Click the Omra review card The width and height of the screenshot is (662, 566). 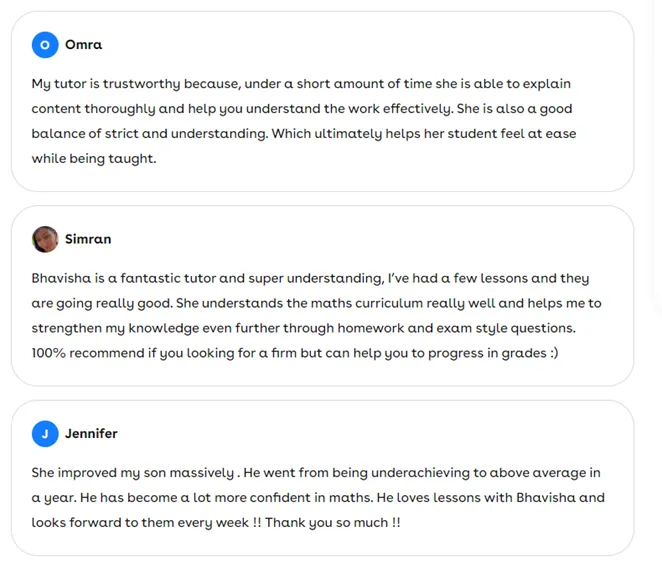point(323,101)
